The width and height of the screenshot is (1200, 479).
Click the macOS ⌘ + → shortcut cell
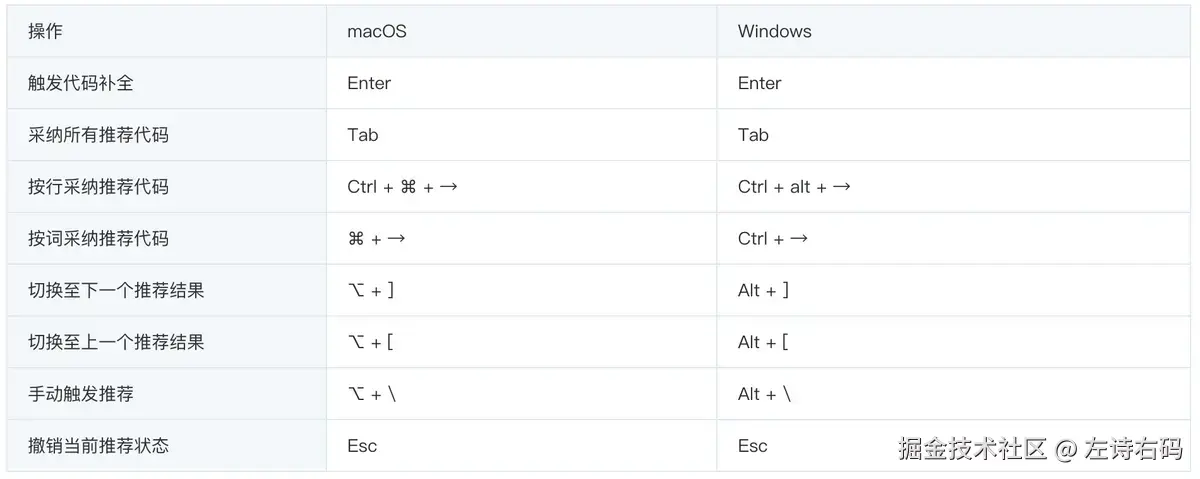tap(376, 239)
